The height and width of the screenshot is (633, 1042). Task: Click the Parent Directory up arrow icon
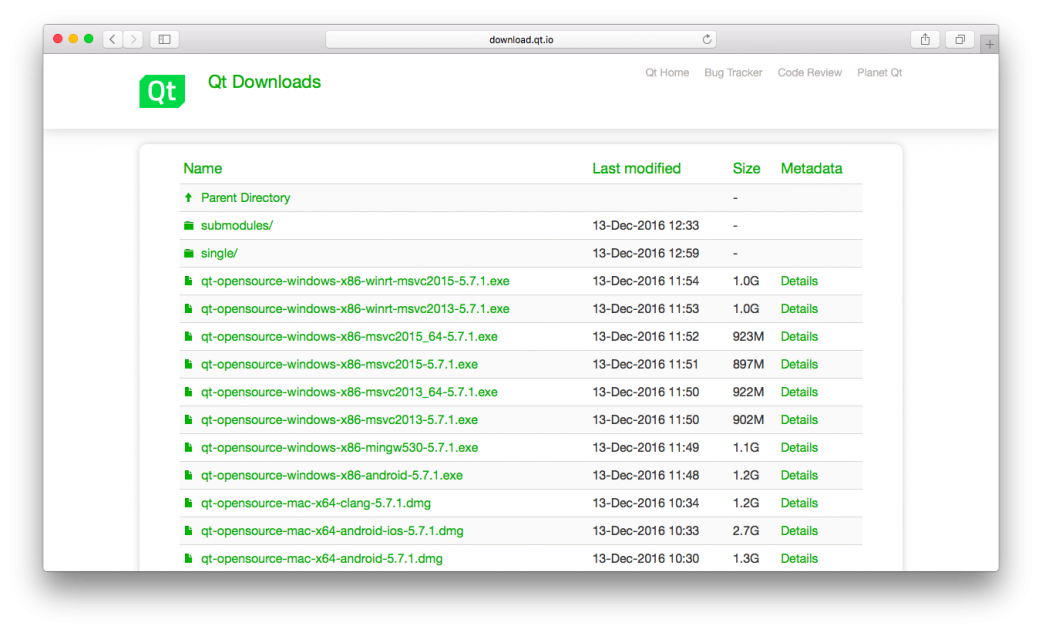coord(188,198)
